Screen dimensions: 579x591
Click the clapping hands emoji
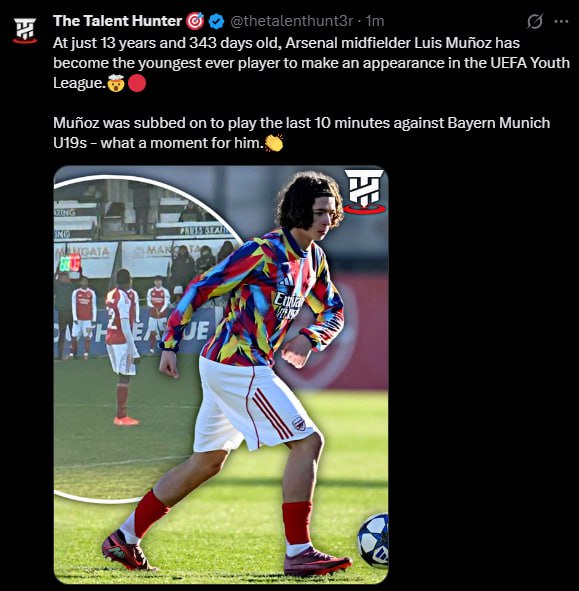click(x=274, y=144)
